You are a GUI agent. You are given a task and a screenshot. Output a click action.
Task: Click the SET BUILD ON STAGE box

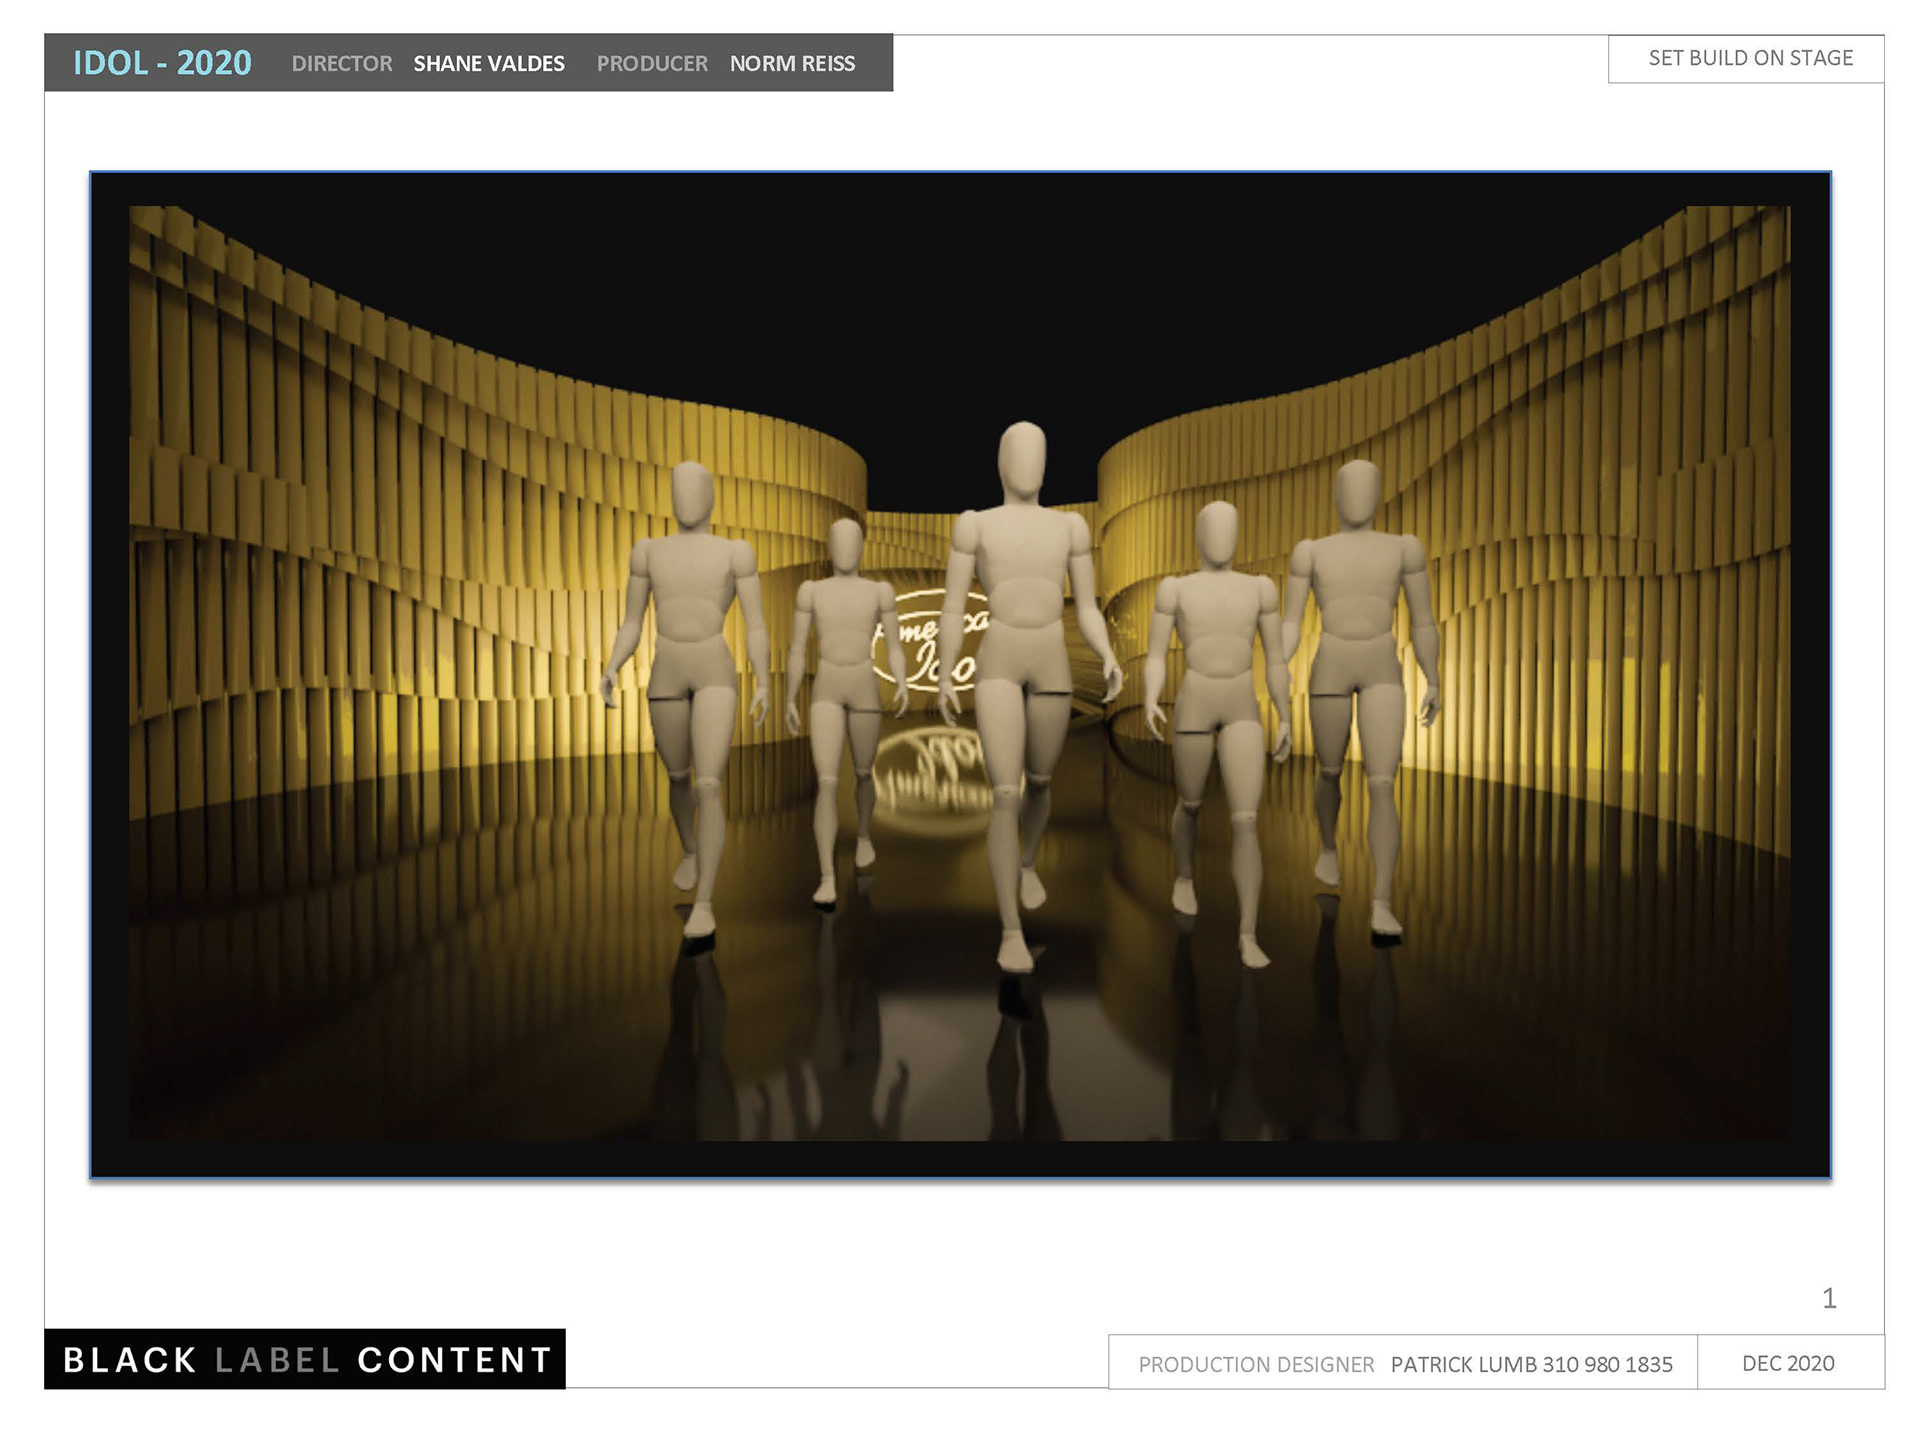coord(1750,58)
